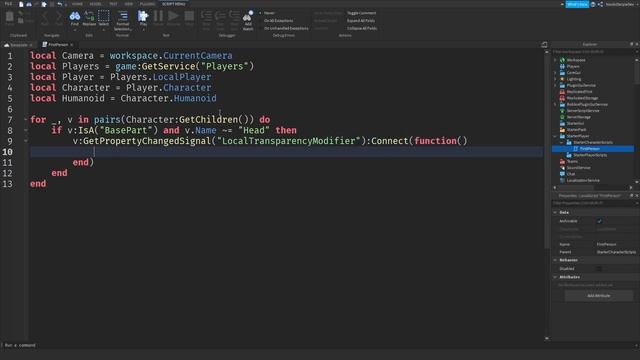Expand the Workspace node in Explorer
Screen dimensions: 640x360
click(x=555, y=60)
